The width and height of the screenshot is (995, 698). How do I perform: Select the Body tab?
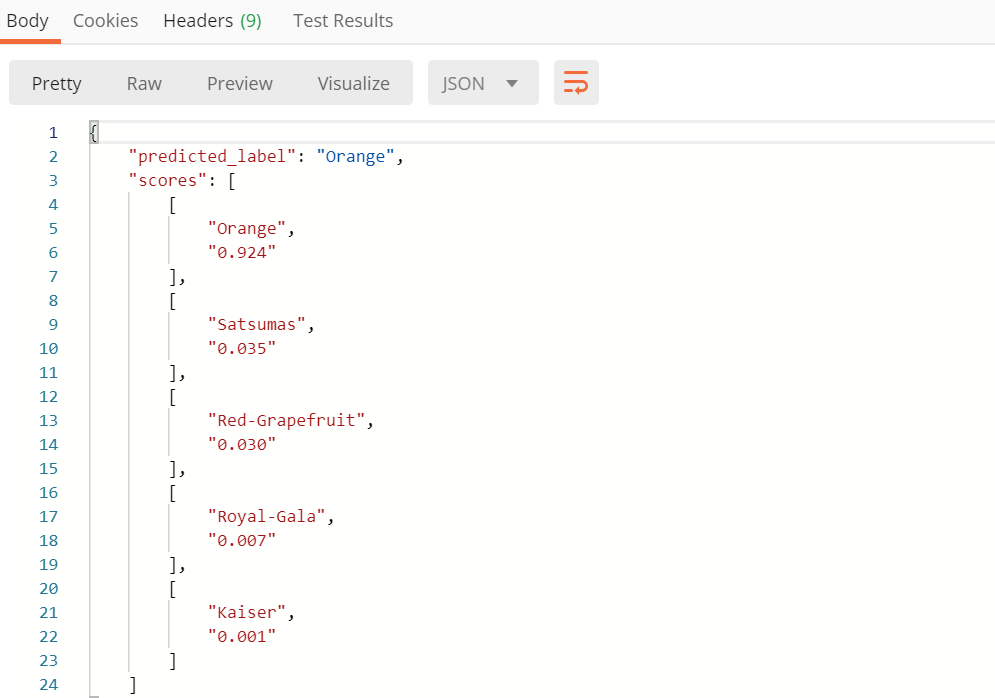(x=27, y=20)
